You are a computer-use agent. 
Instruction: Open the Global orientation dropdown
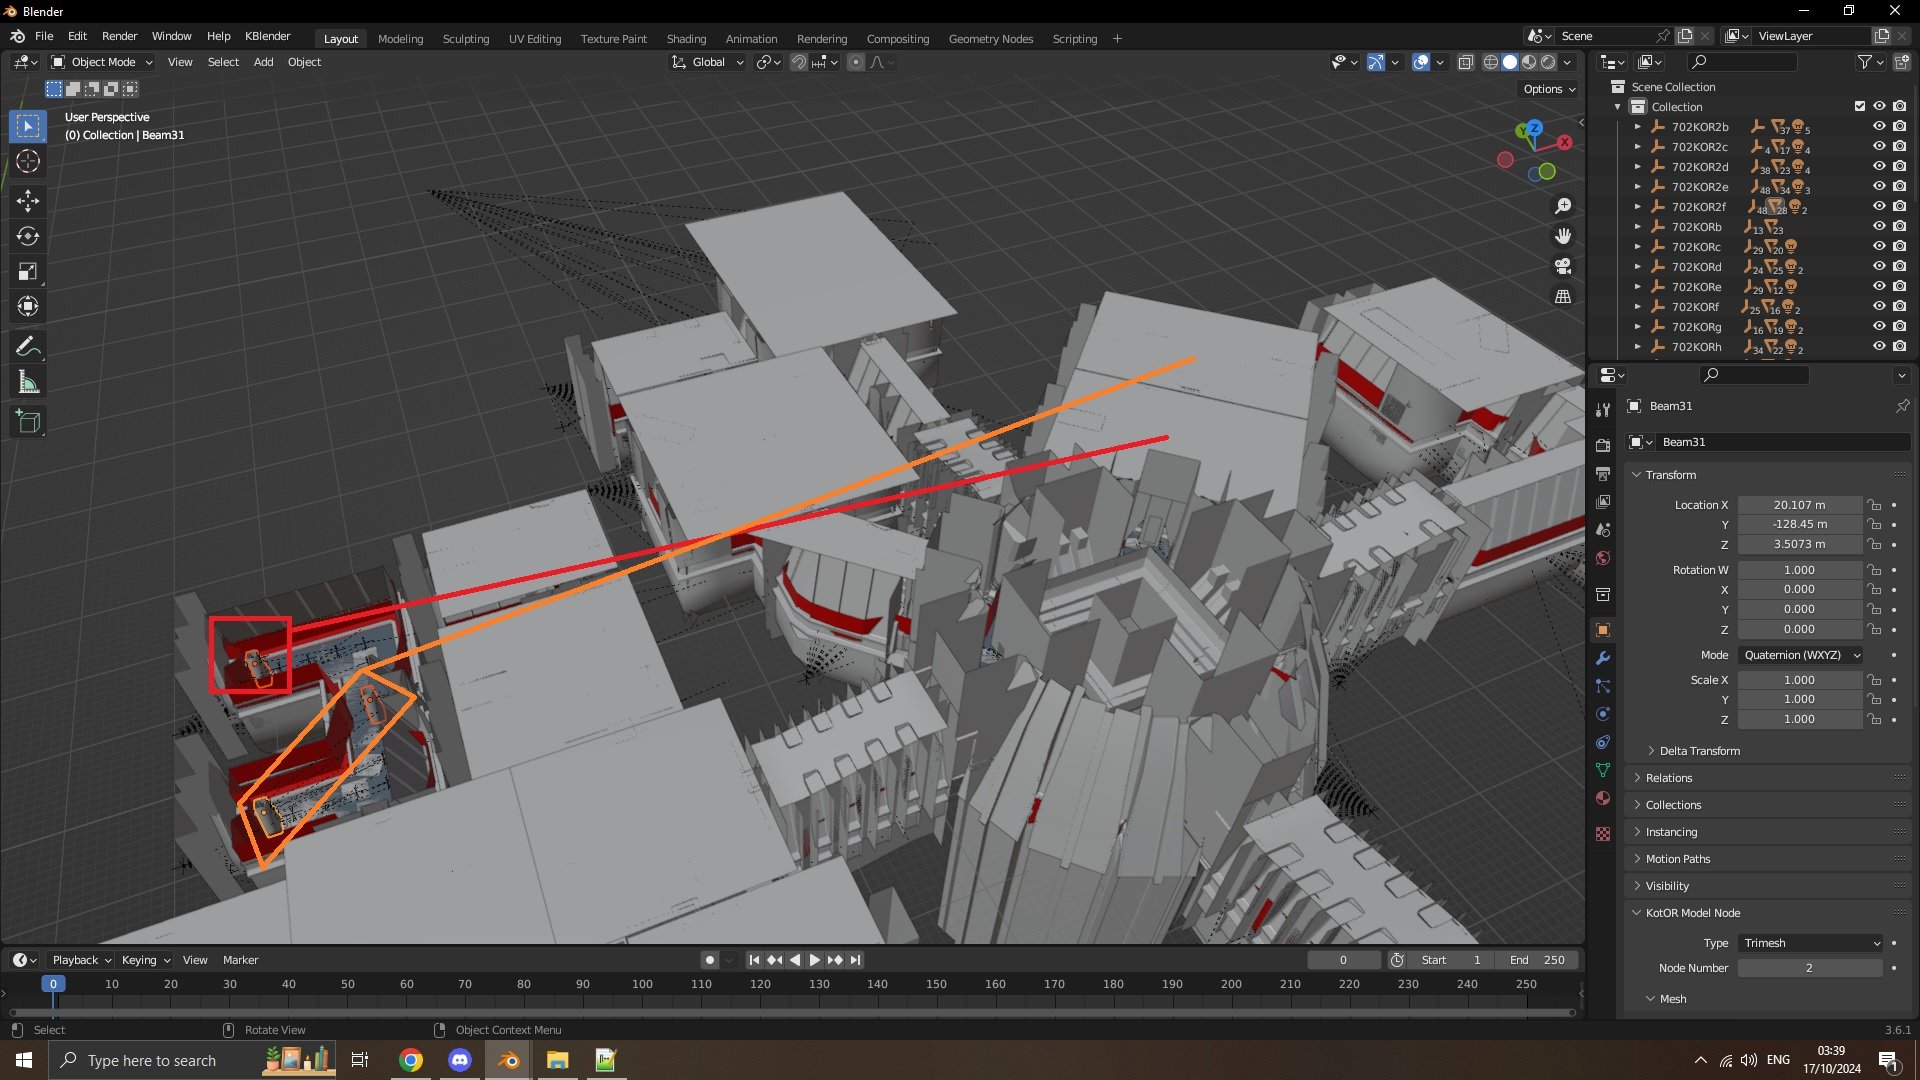click(708, 62)
